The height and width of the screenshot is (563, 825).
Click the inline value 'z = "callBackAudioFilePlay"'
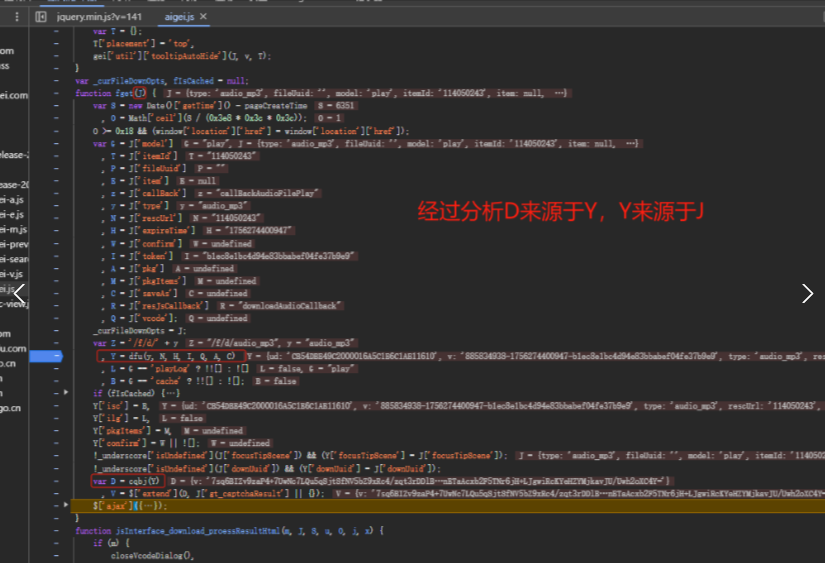click(x=257, y=193)
